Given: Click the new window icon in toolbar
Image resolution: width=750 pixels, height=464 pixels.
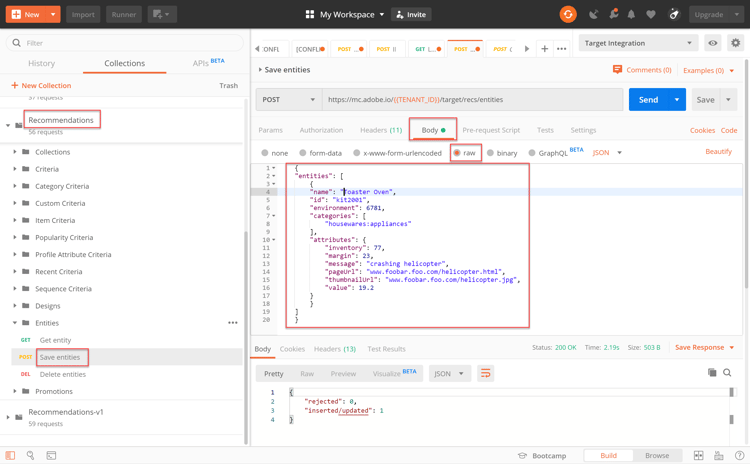Looking at the screenshot, I should pos(162,14).
